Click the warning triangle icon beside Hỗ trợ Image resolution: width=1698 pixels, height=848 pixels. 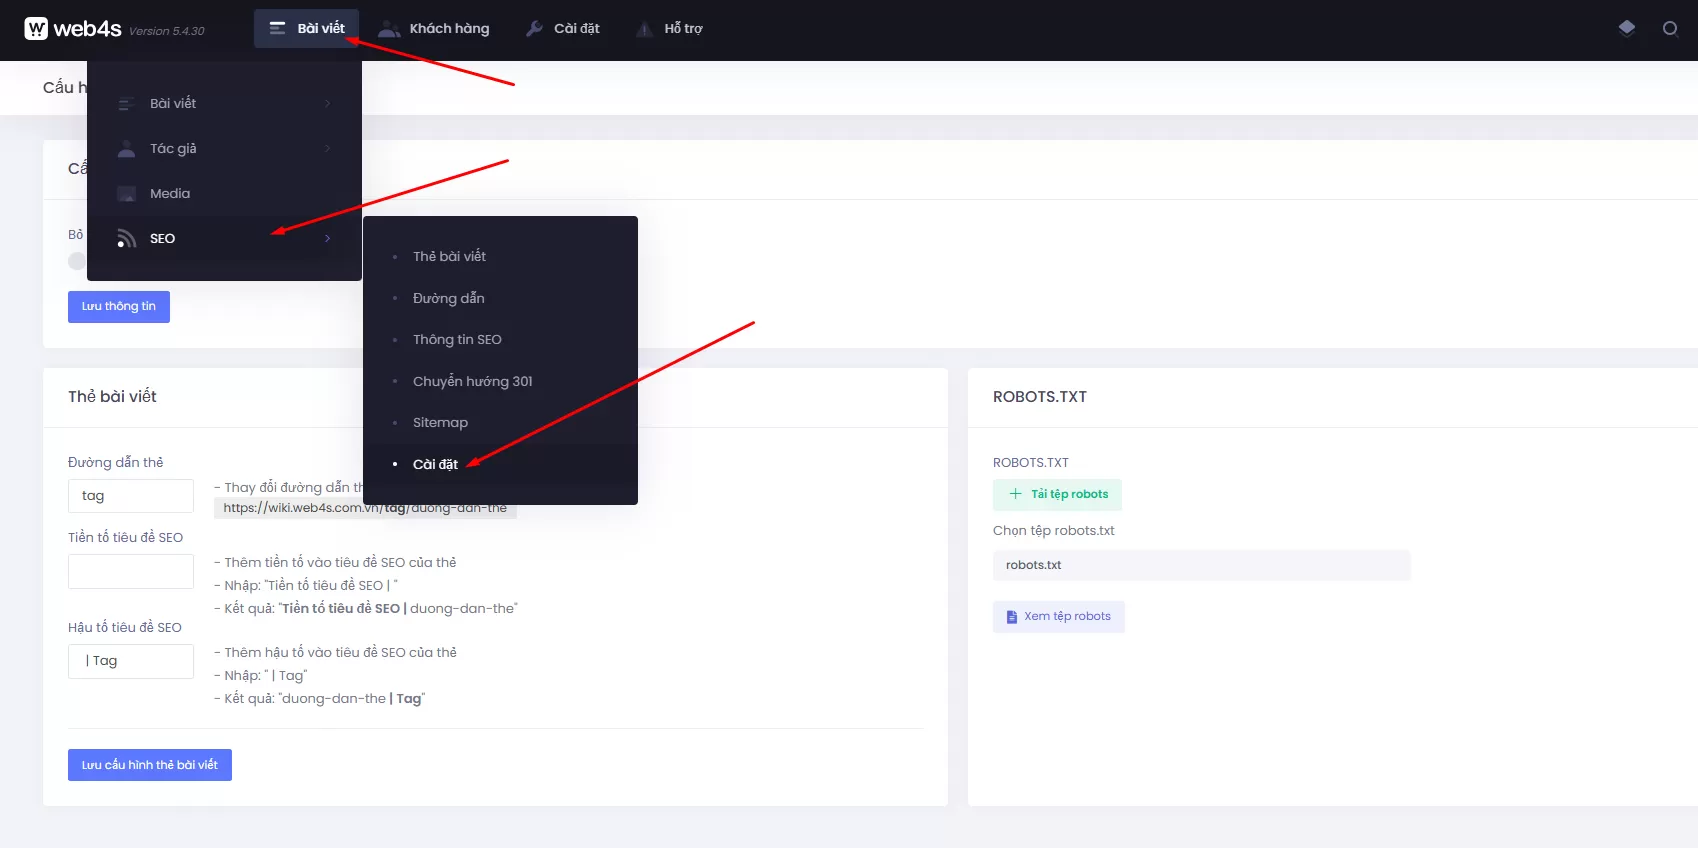coord(645,29)
